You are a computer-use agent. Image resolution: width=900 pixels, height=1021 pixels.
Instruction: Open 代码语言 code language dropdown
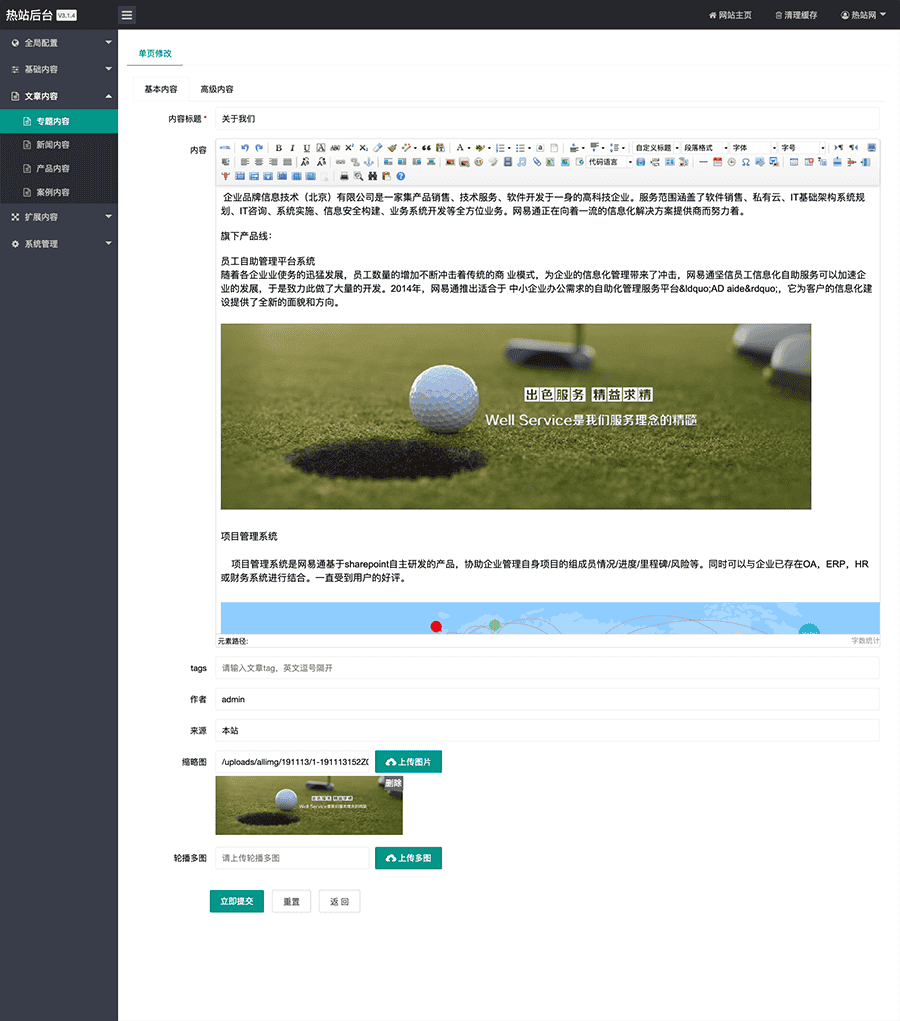point(610,162)
